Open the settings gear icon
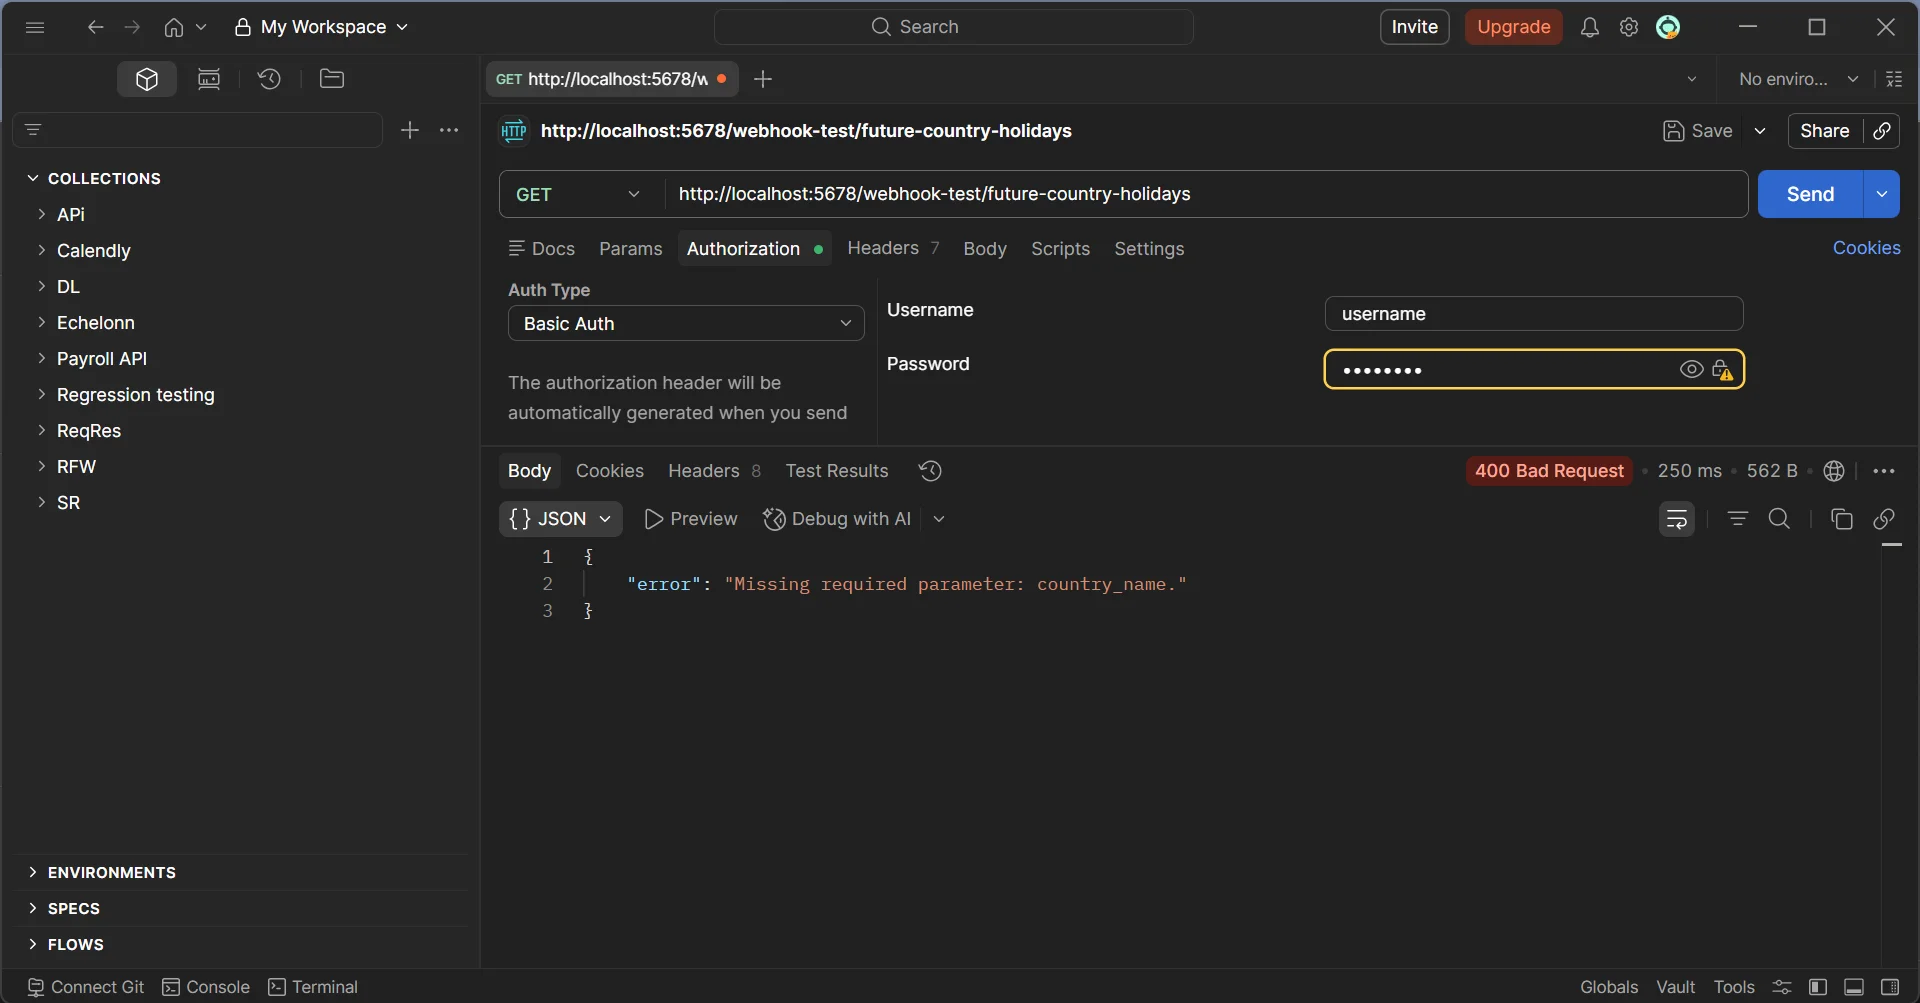This screenshot has height=1003, width=1920. coord(1629,27)
